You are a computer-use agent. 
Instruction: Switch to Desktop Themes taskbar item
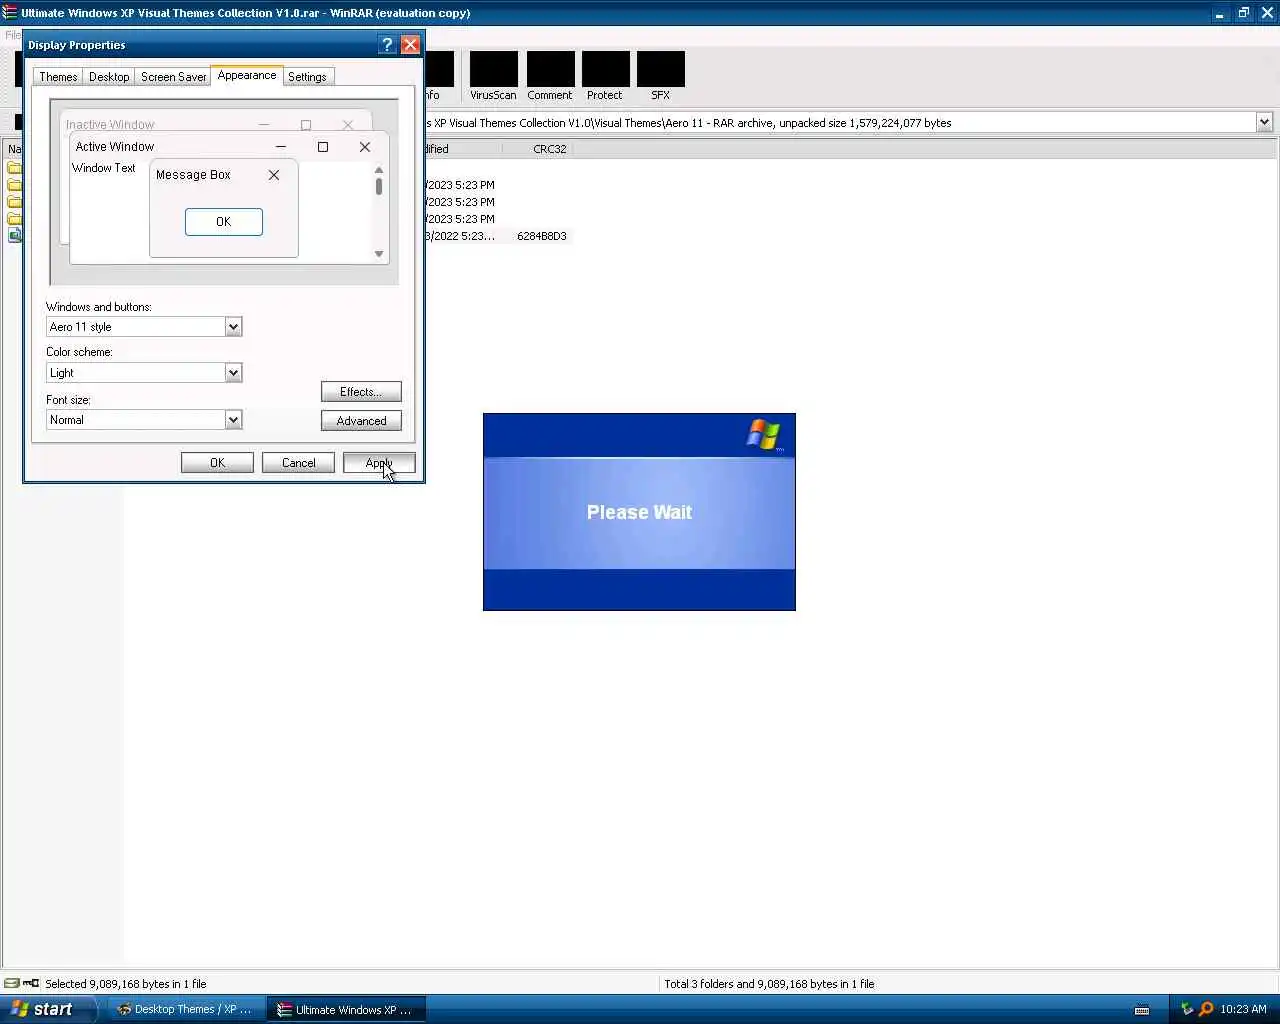click(x=185, y=1009)
